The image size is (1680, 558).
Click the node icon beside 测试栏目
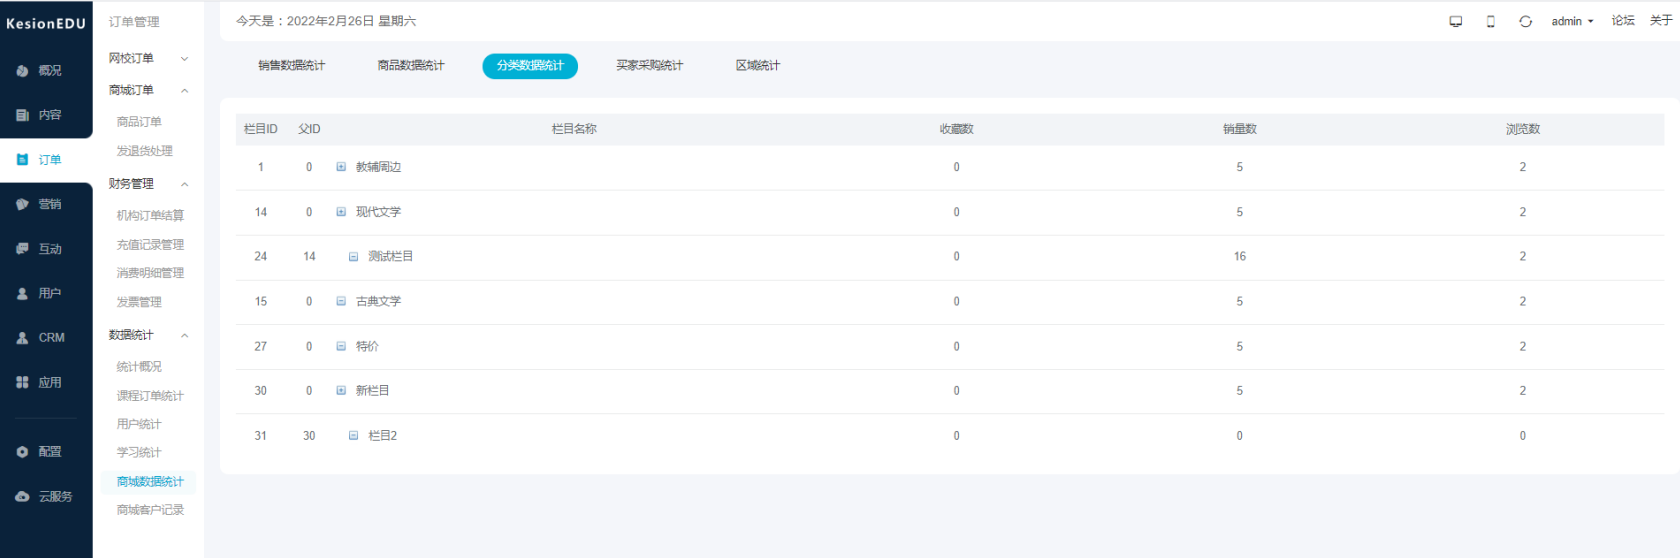(353, 257)
